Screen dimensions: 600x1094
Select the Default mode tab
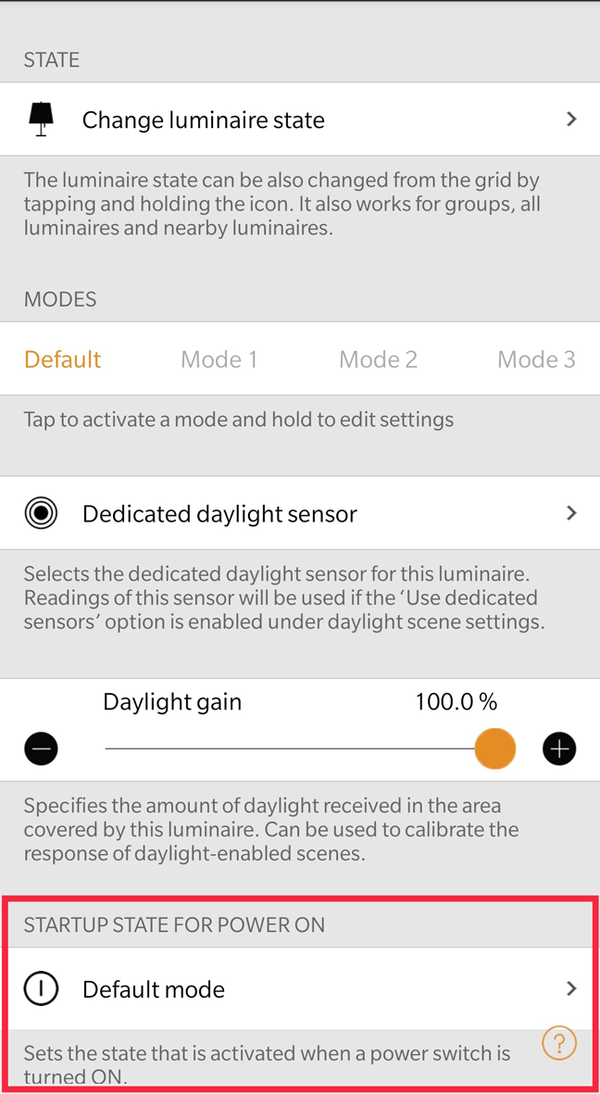[x=63, y=360]
